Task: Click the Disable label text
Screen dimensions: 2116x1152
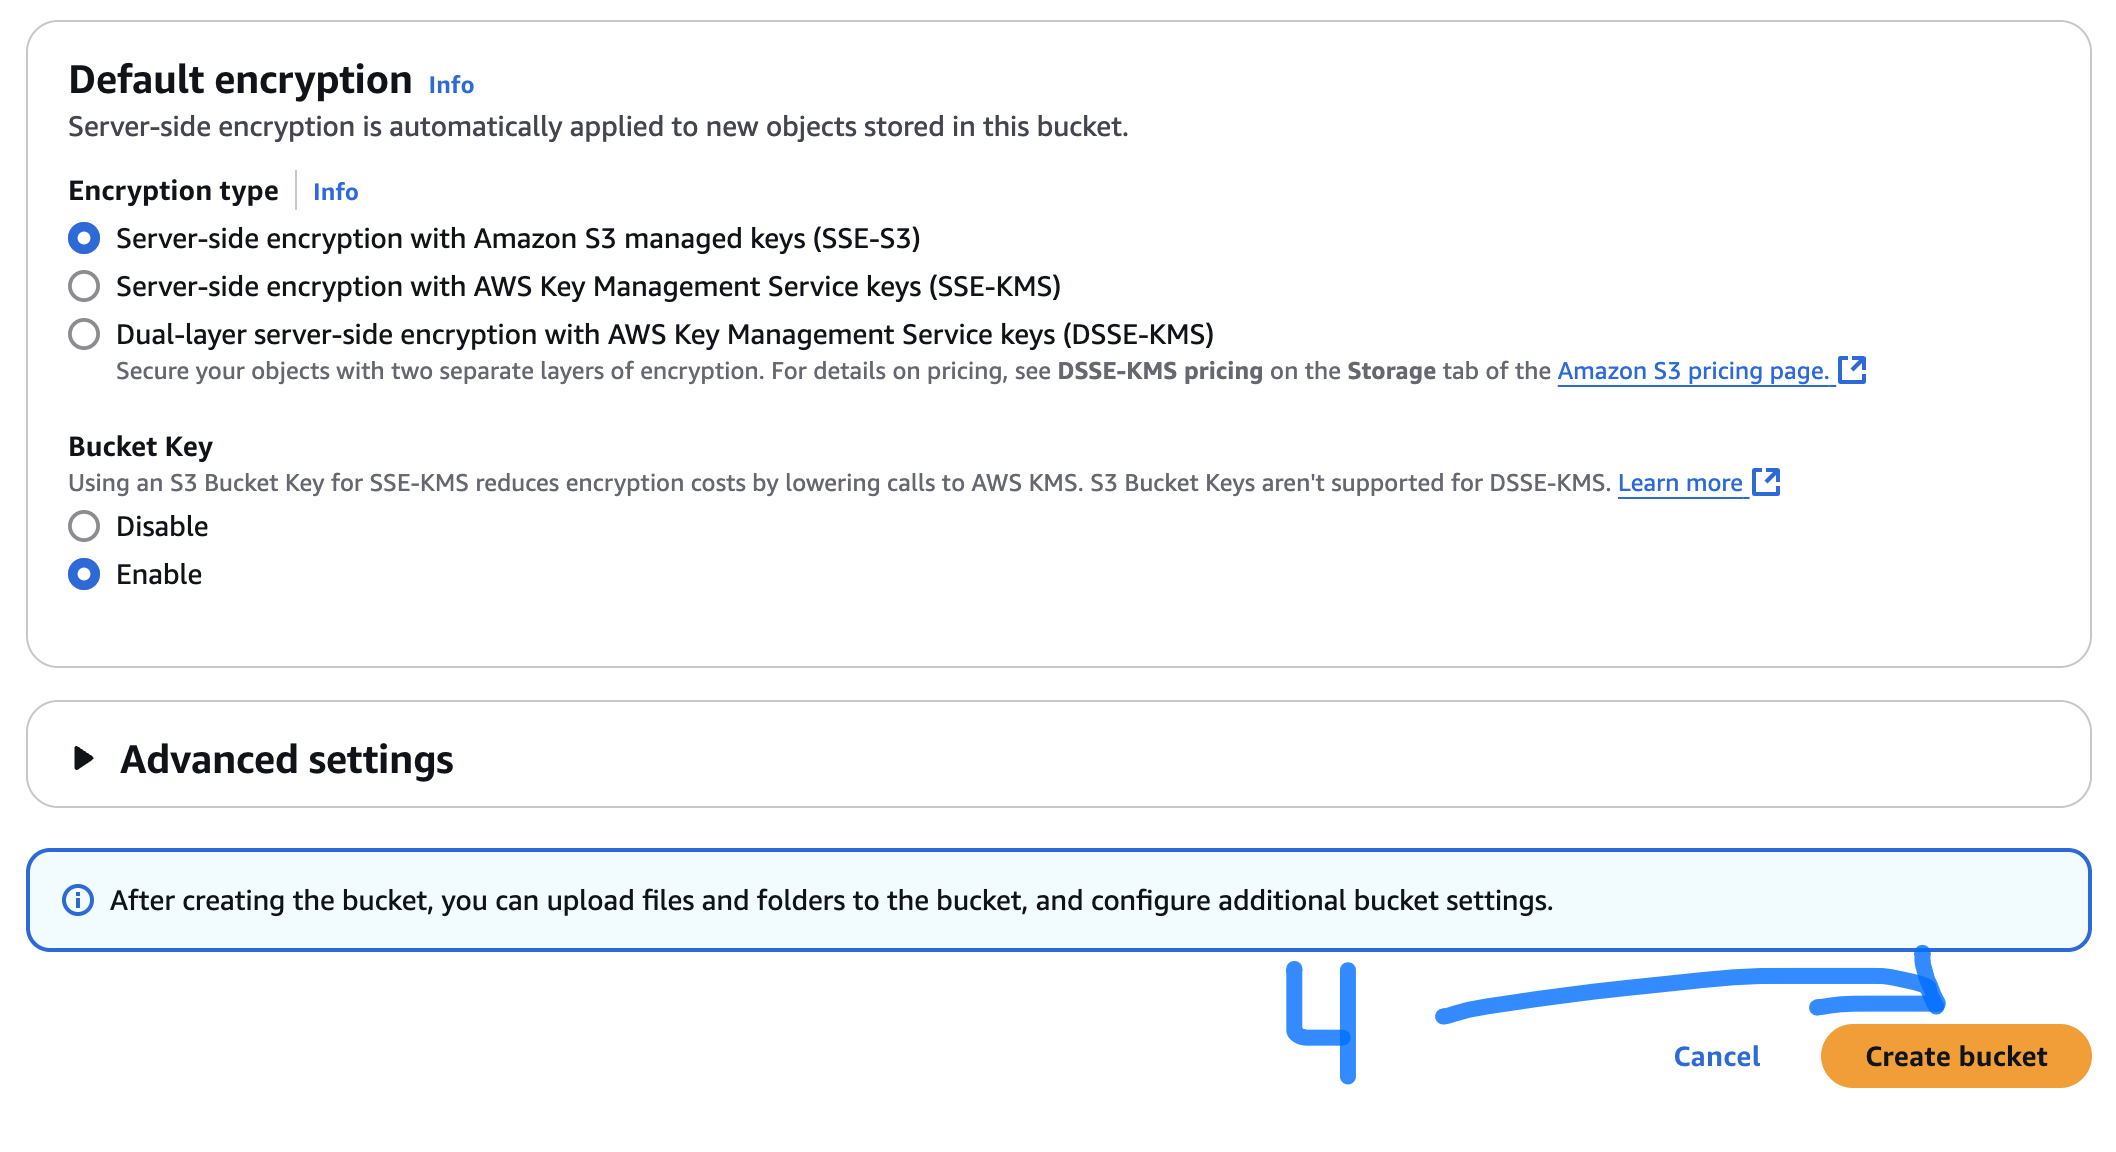Action: click(162, 526)
